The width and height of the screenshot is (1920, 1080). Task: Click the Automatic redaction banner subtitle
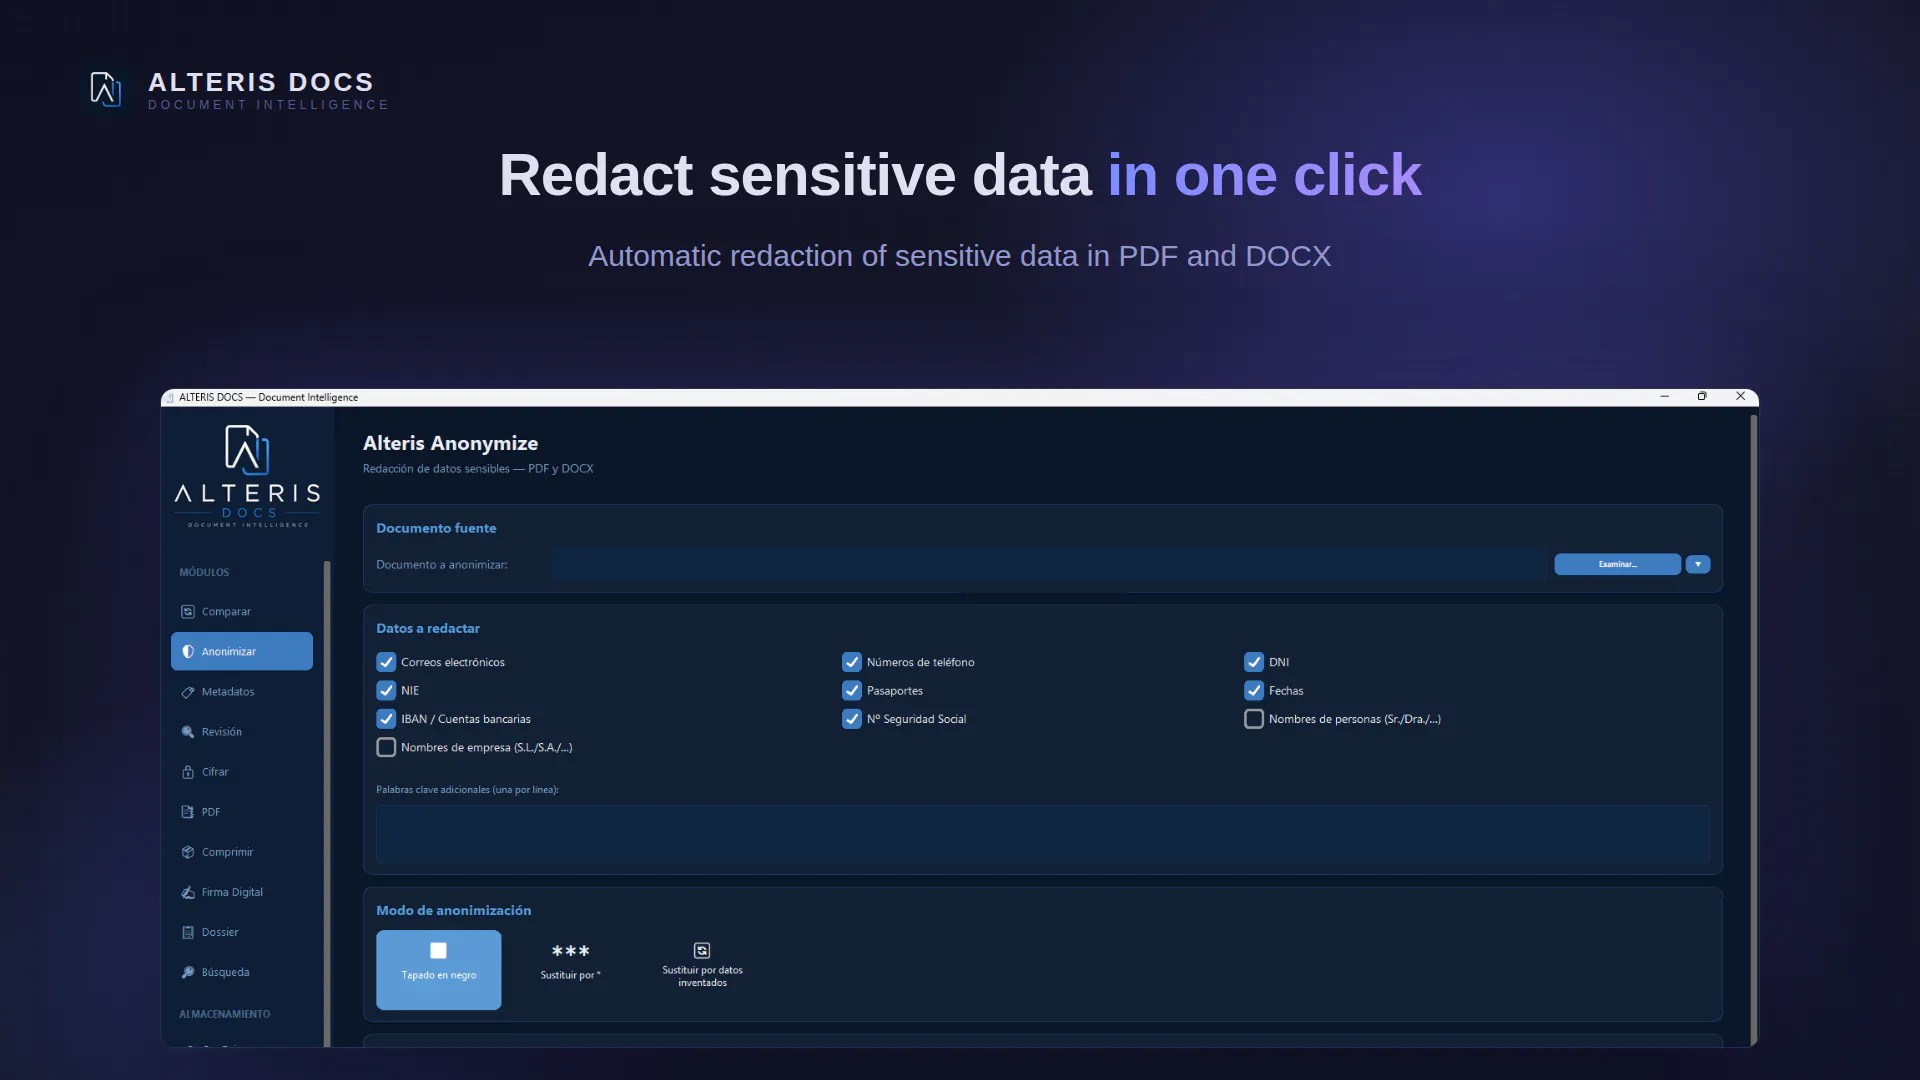click(x=959, y=257)
